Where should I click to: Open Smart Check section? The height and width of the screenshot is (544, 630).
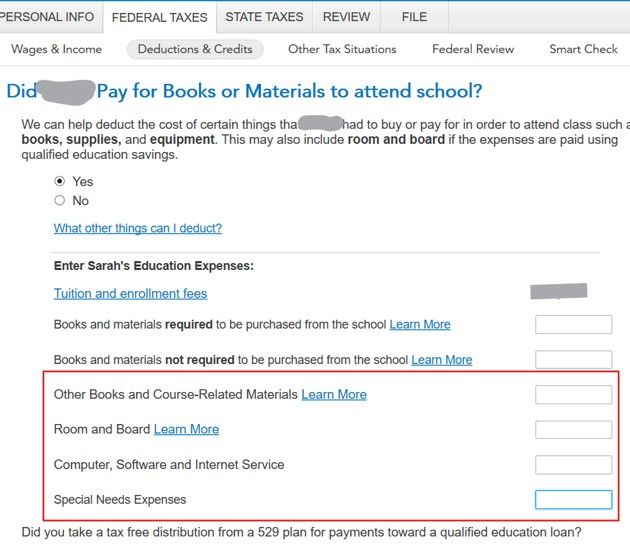point(583,49)
